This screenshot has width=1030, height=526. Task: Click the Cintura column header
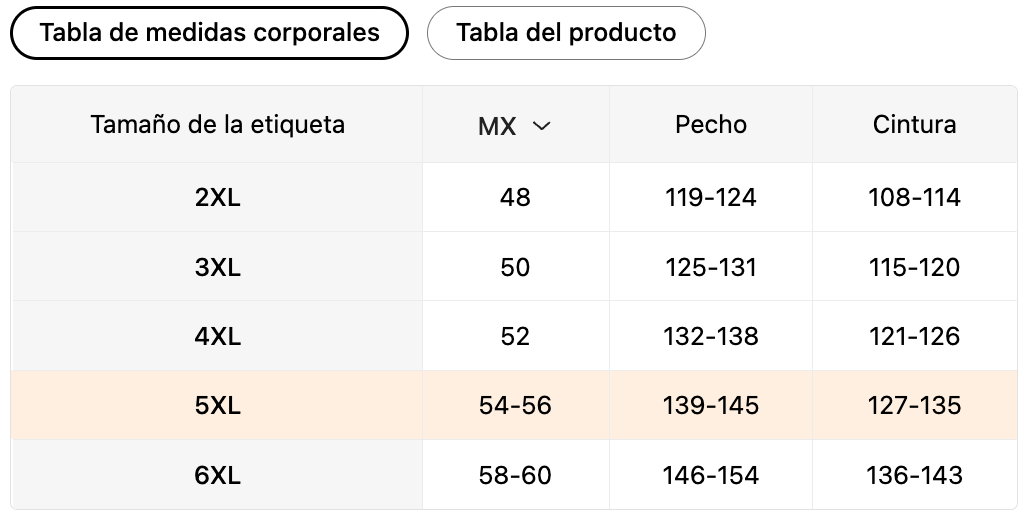click(x=914, y=125)
